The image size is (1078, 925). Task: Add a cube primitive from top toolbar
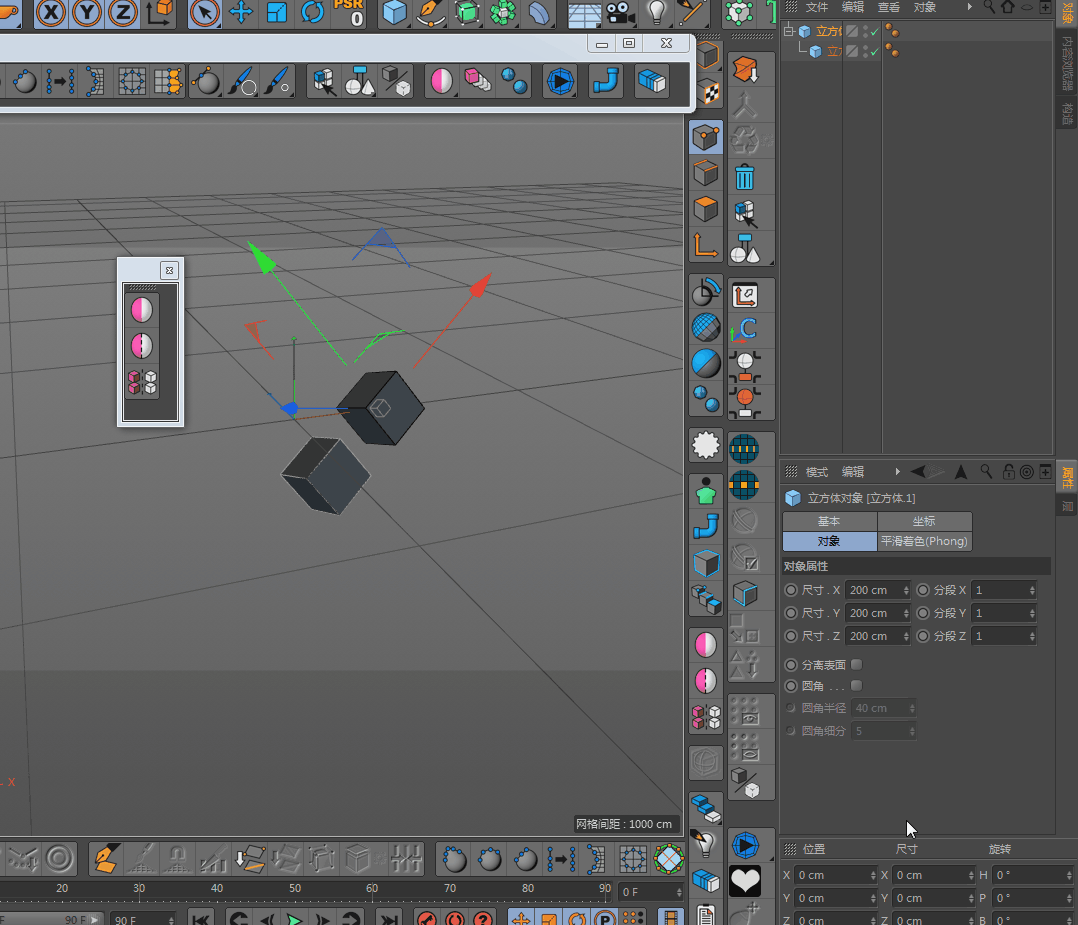pos(395,12)
